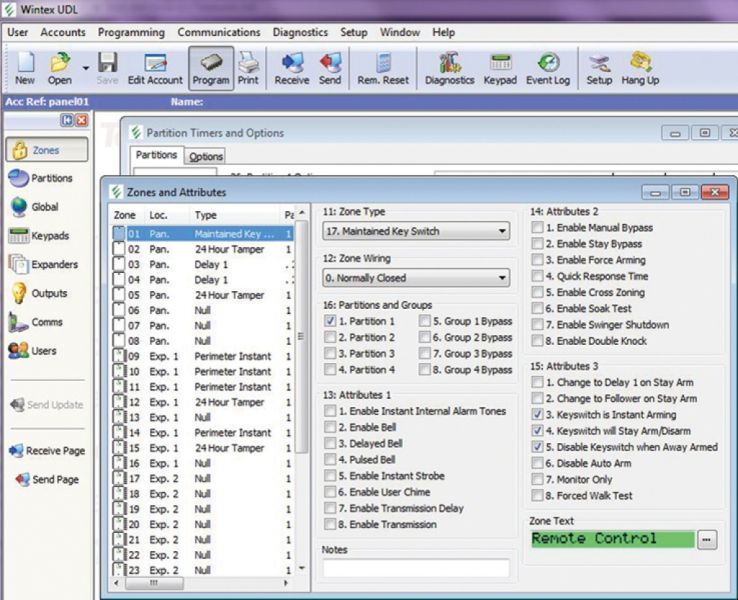Viewport: 738px width, 600px height.
Task: Click the Rem. Reset toolbar icon
Action: coord(383,68)
